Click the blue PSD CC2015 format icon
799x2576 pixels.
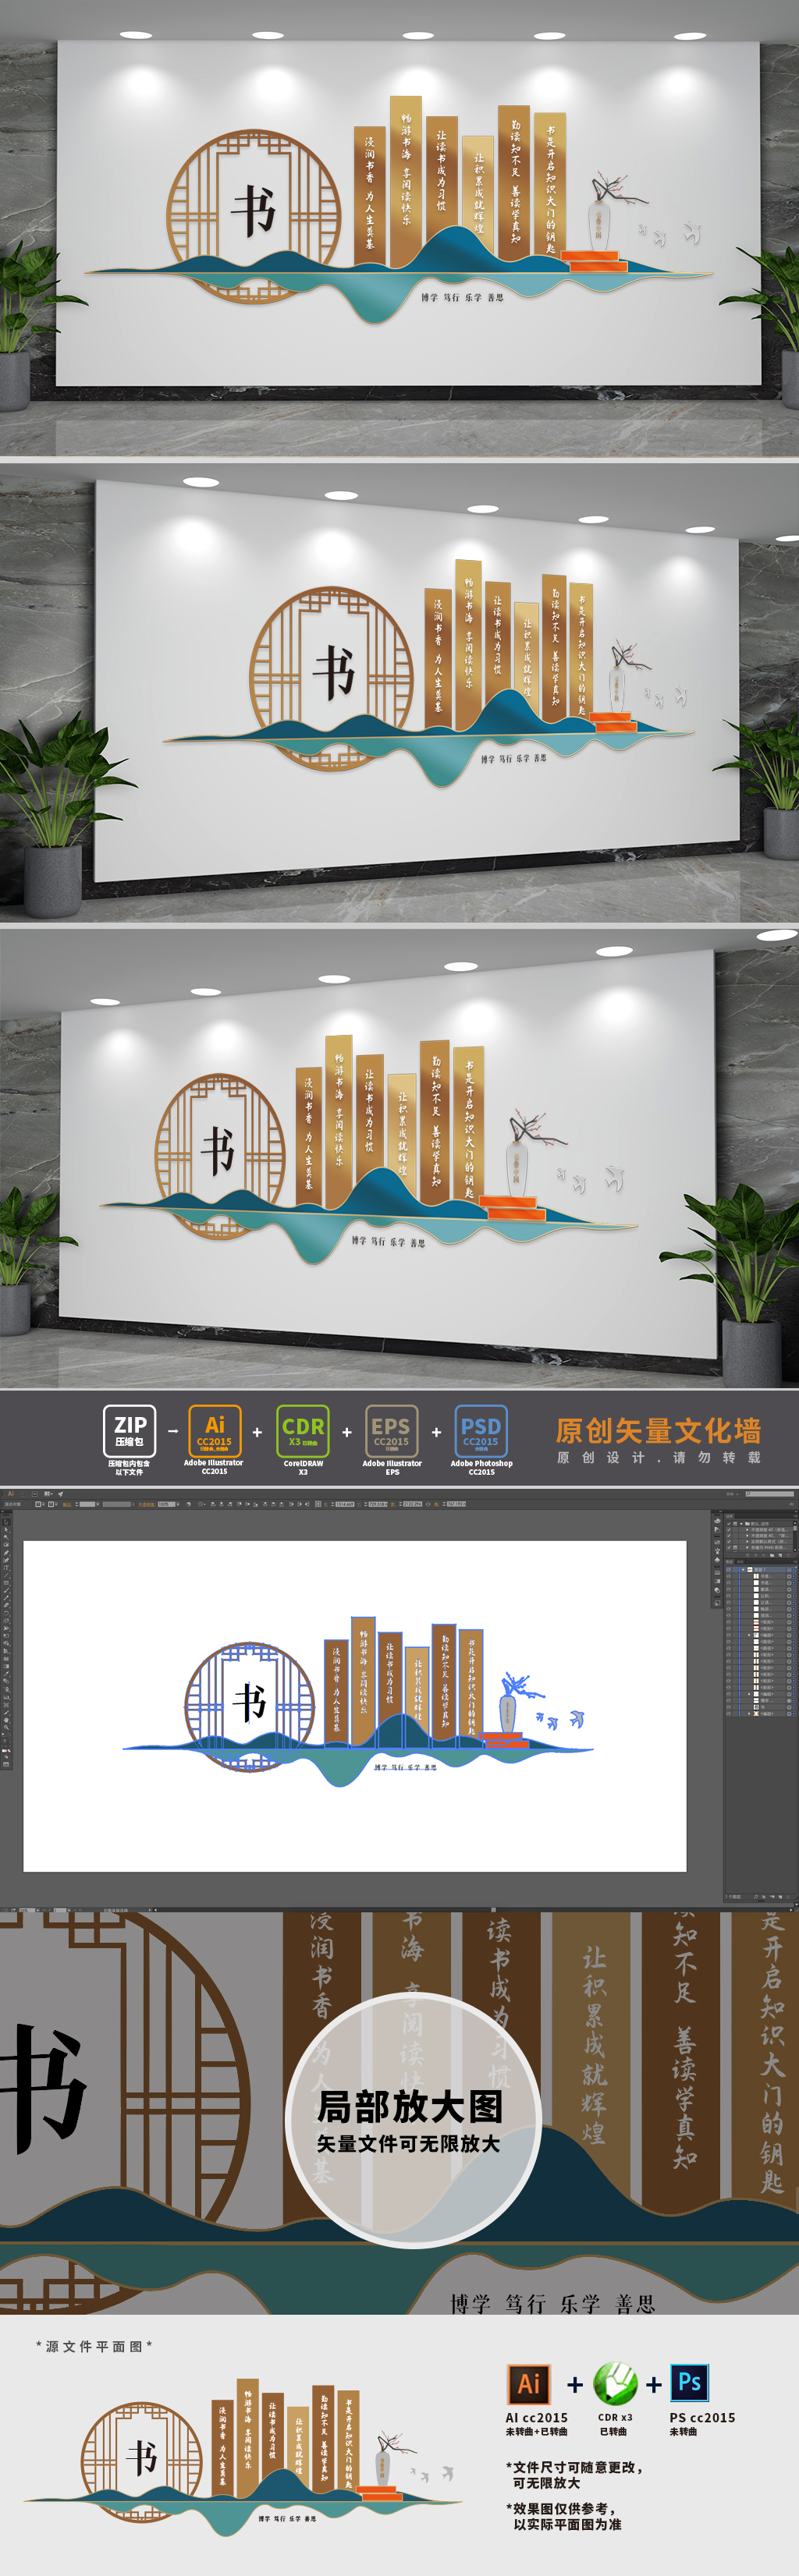(x=481, y=1431)
